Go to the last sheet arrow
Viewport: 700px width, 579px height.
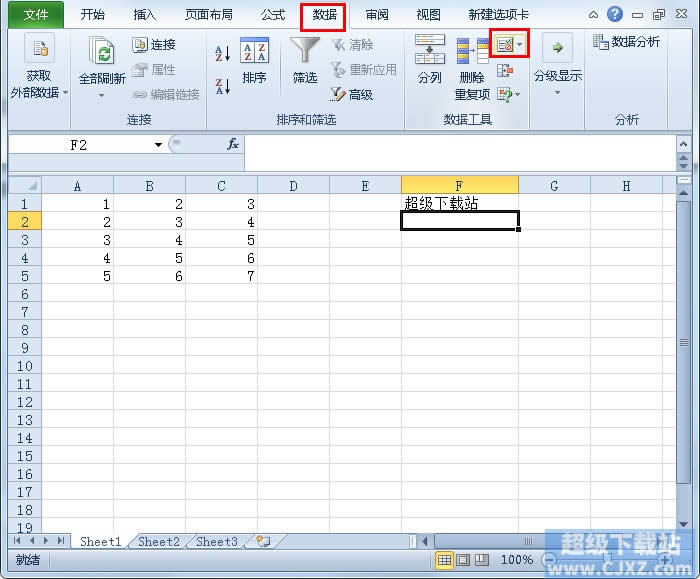click(x=61, y=541)
